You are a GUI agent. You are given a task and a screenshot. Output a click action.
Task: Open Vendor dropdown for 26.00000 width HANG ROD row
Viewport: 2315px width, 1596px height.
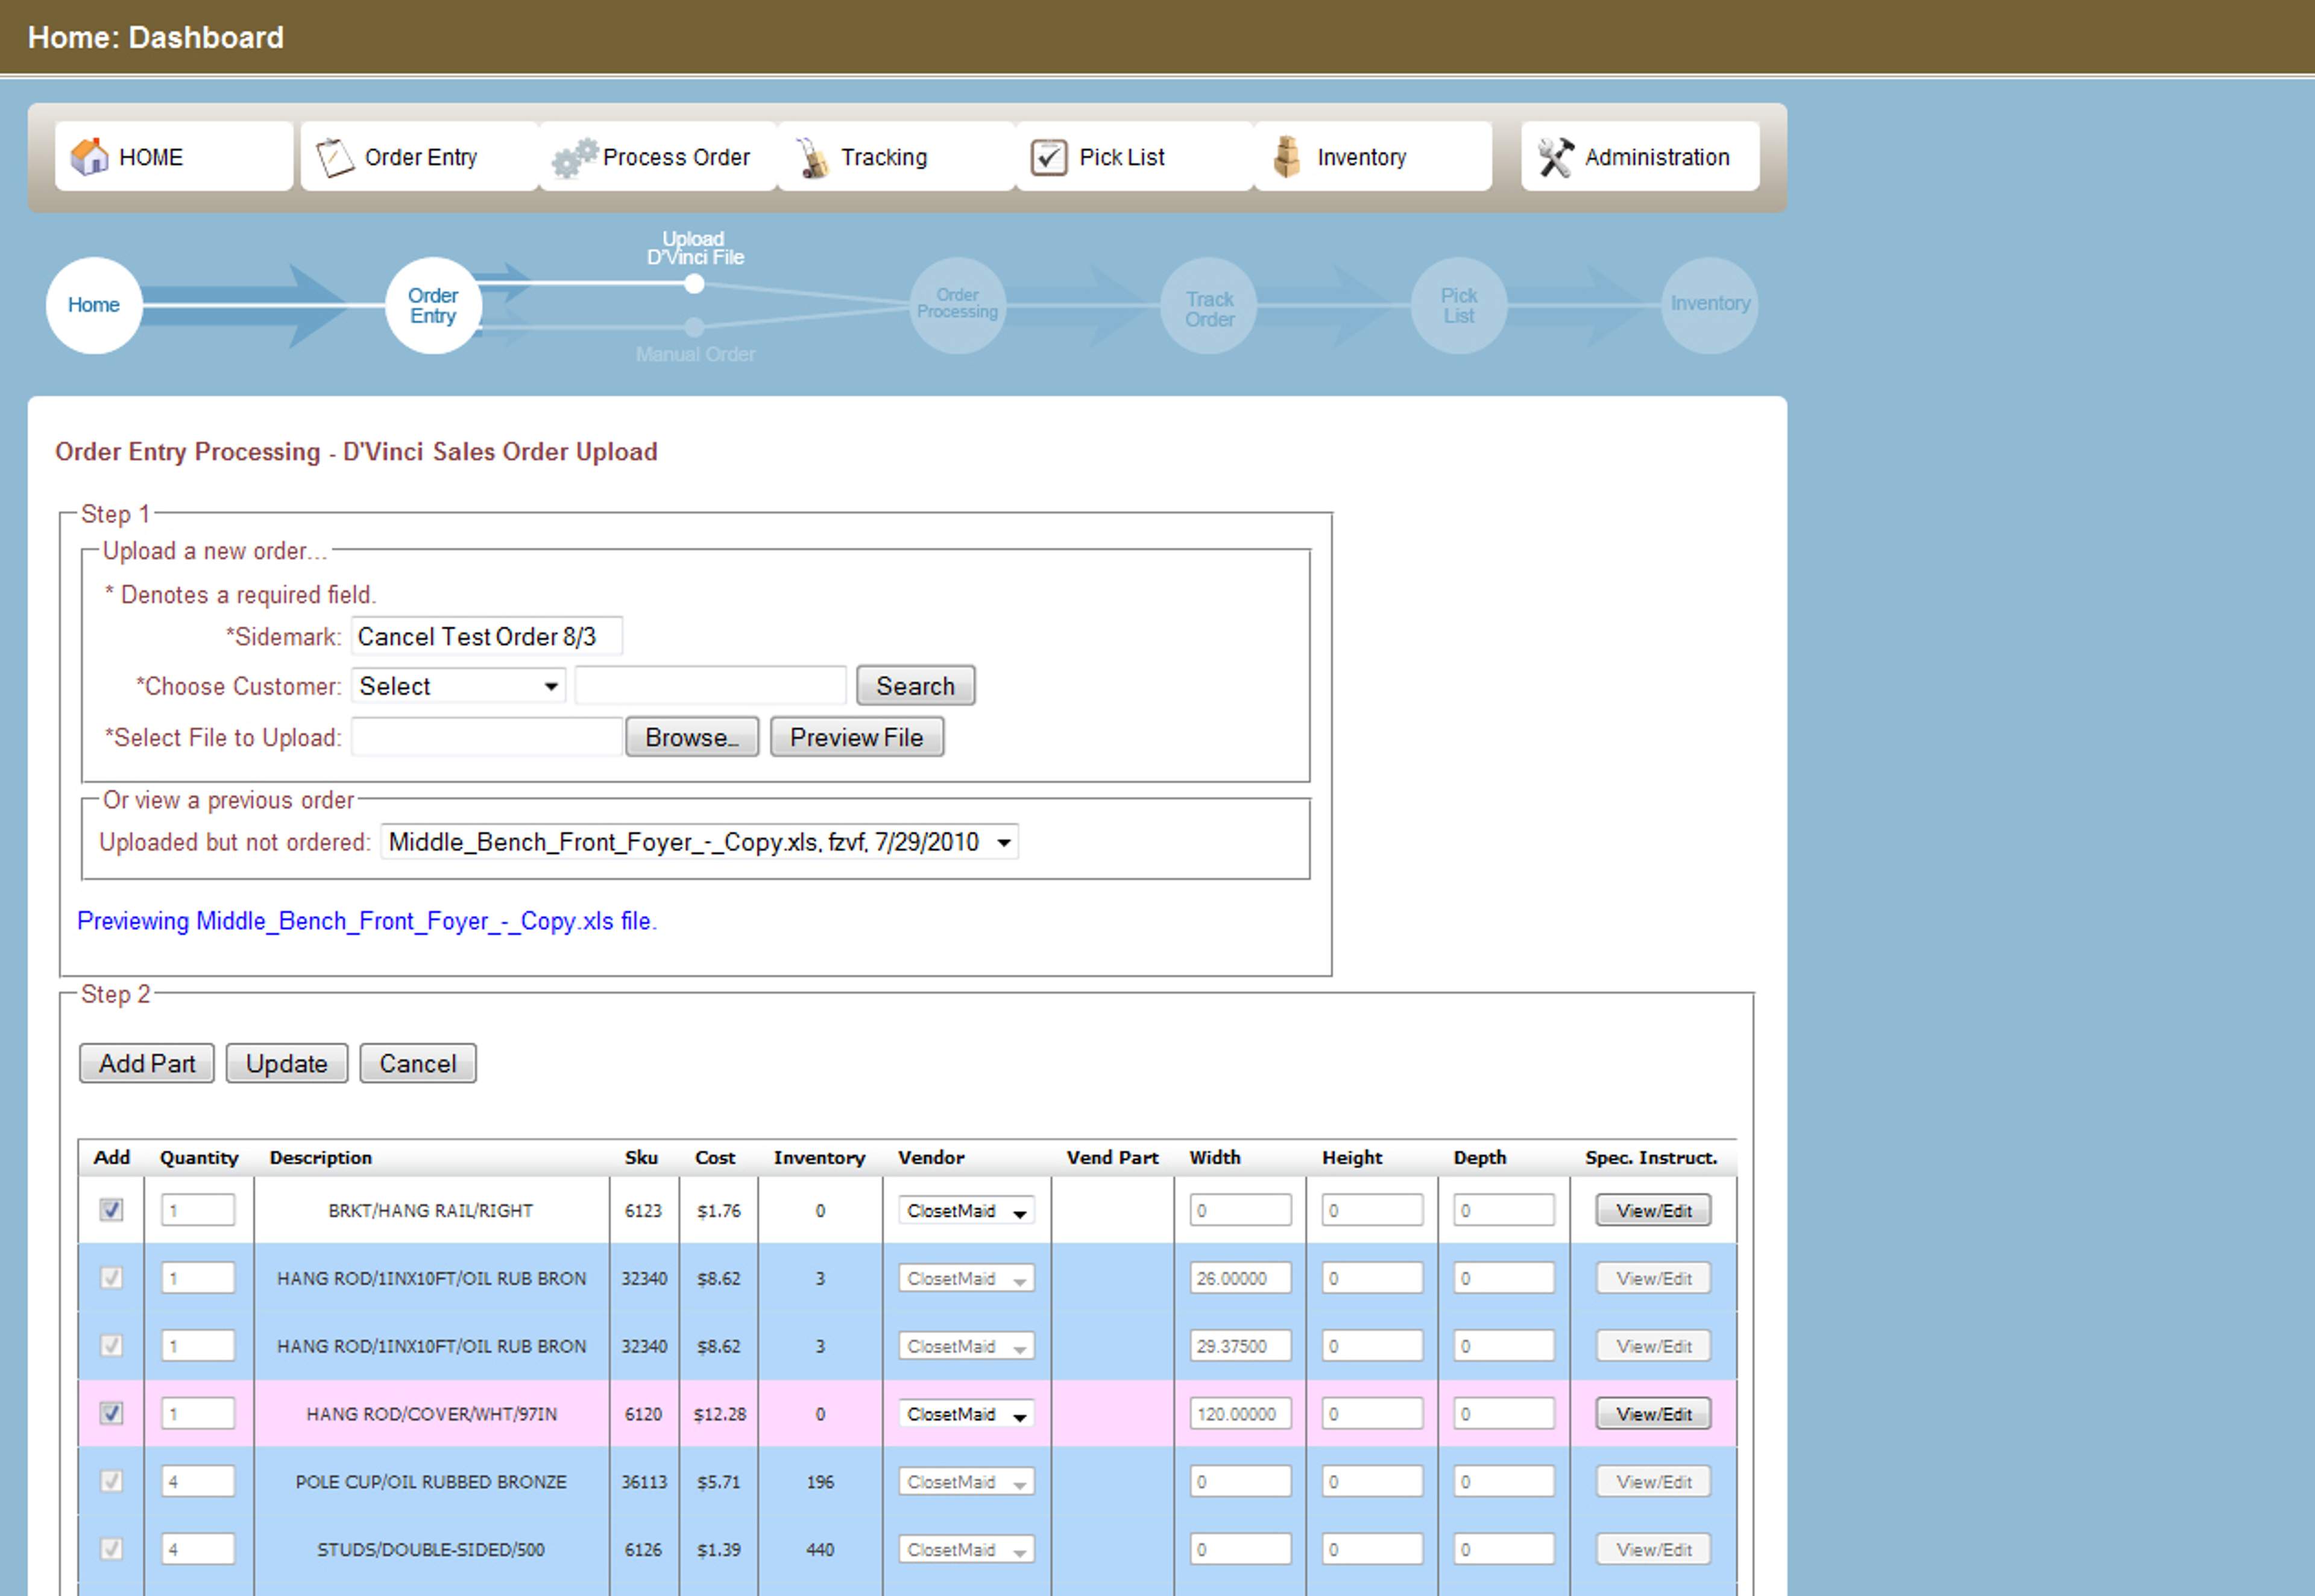click(966, 1279)
